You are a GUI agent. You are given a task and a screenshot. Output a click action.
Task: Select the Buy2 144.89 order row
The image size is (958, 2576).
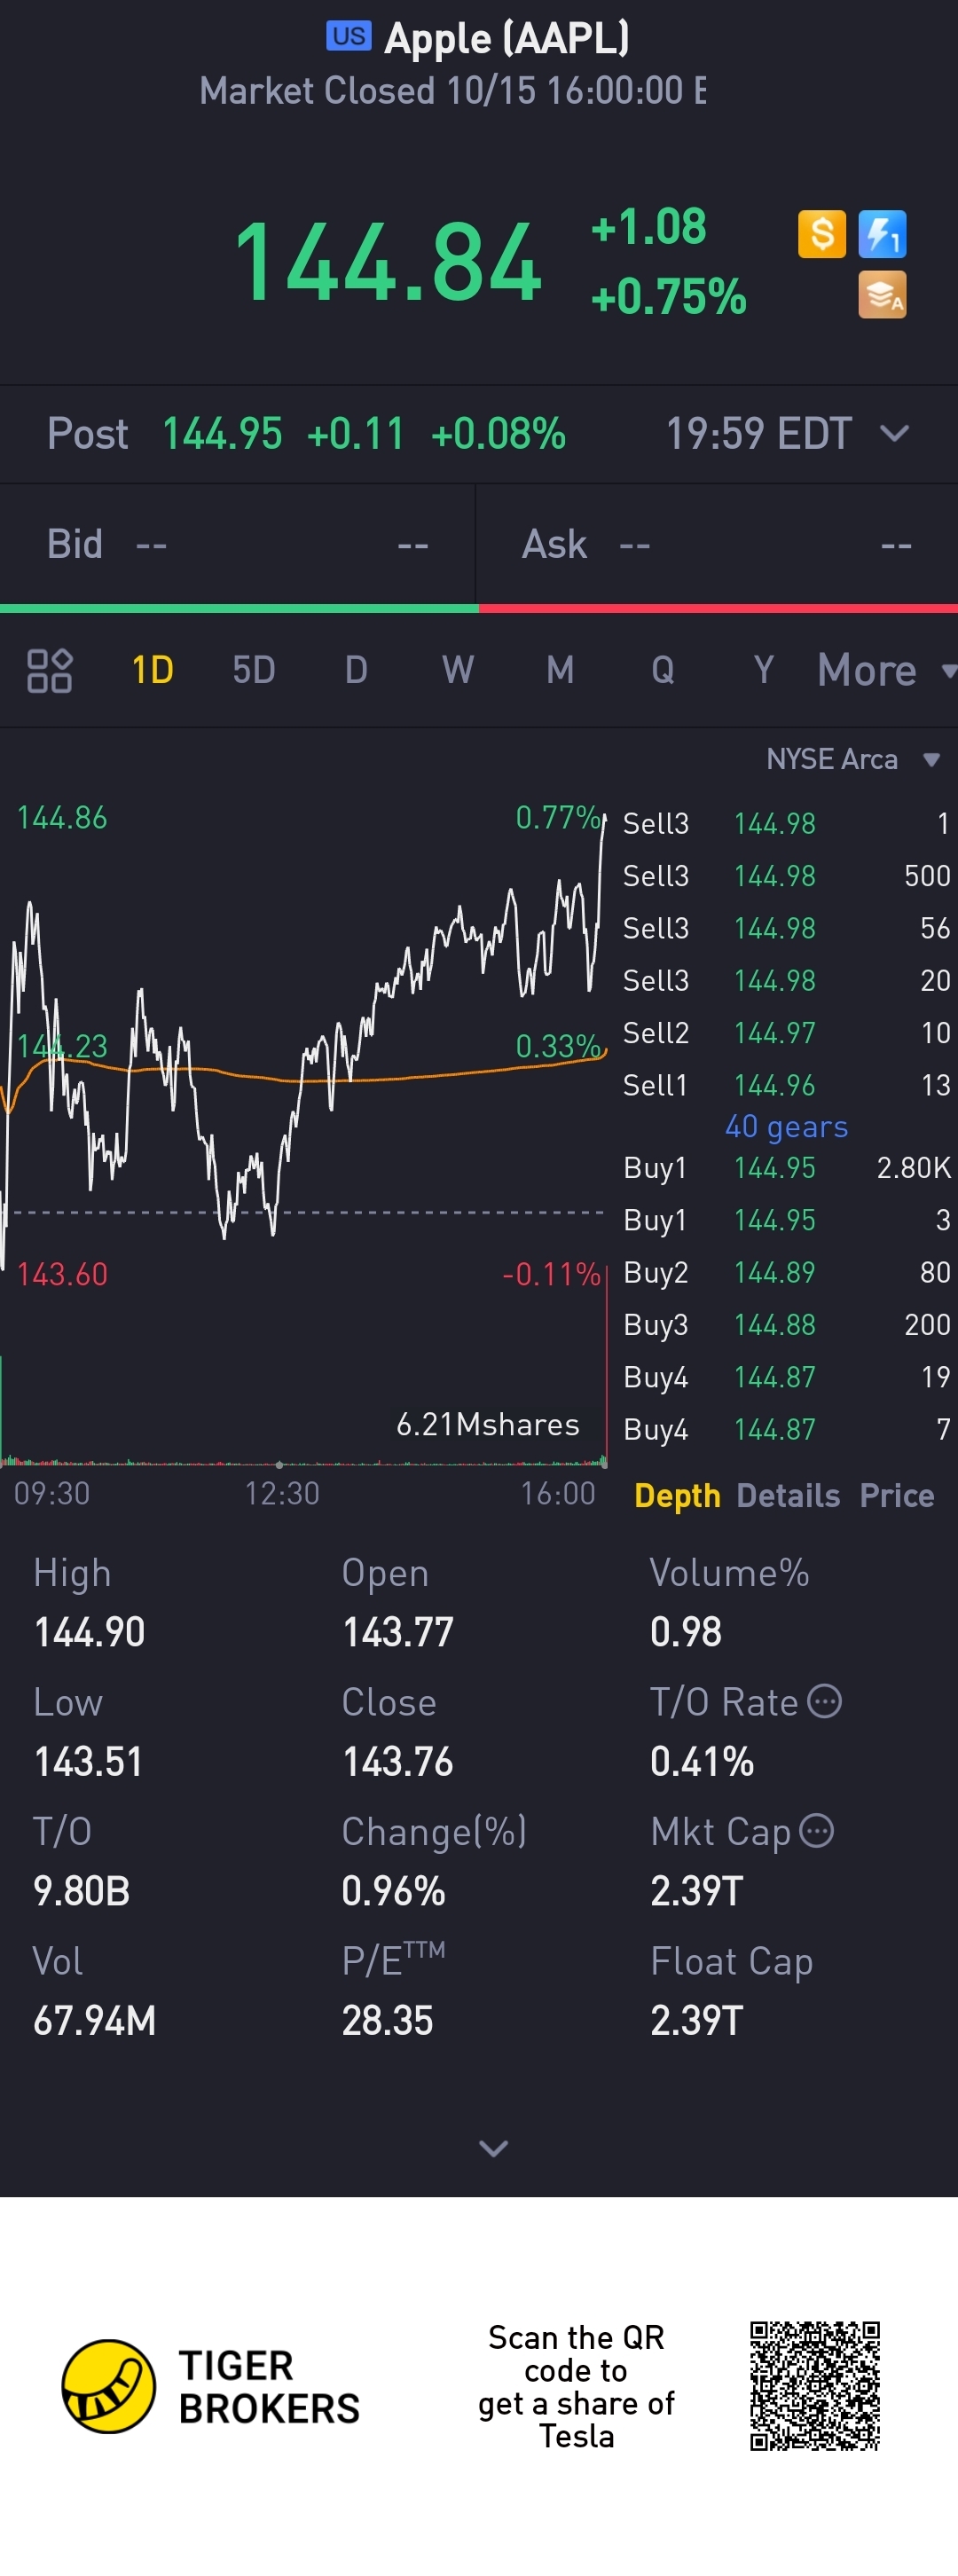[786, 1272]
